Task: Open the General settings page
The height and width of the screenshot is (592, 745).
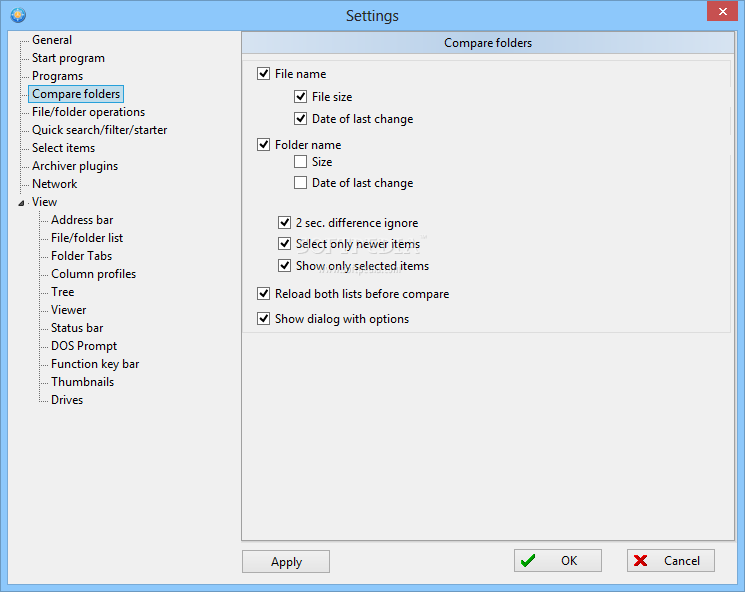Action: coord(52,40)
